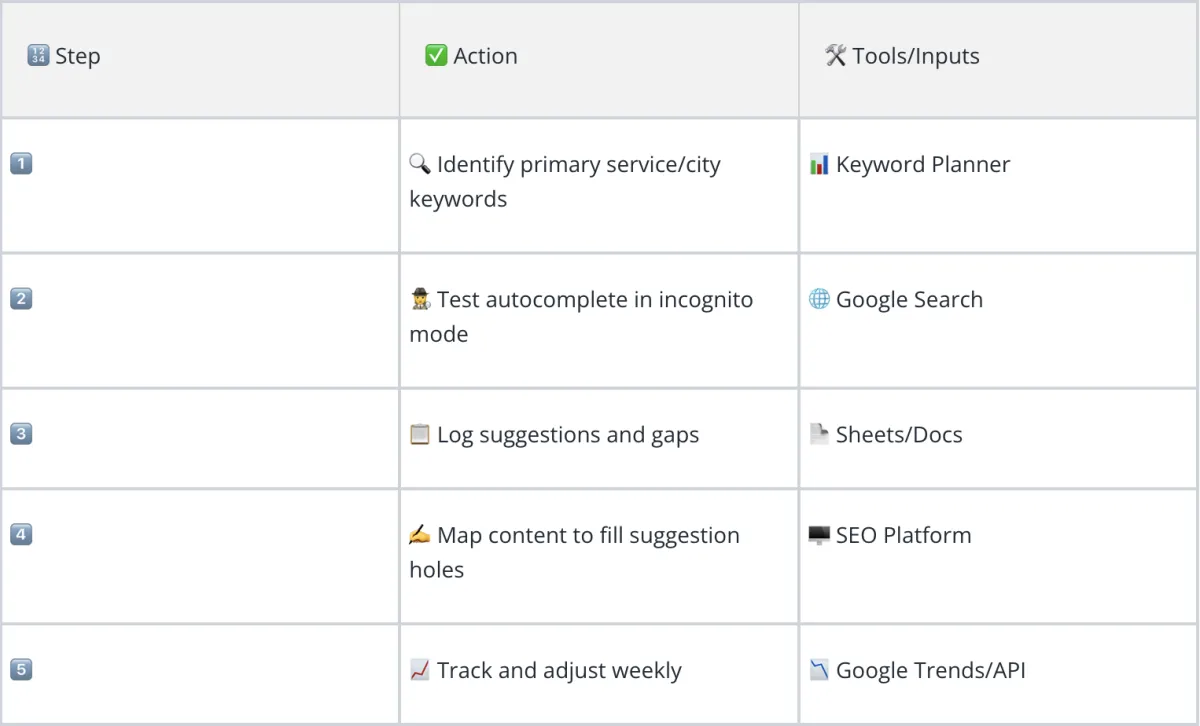1200x726 pixels.
Task: Click the globe icon beside Google Search
Action: (819, 299)
